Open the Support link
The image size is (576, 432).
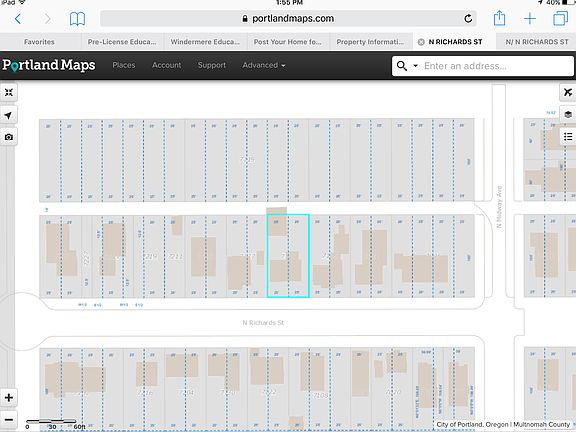pyautogui.click(x=212, y=65)
